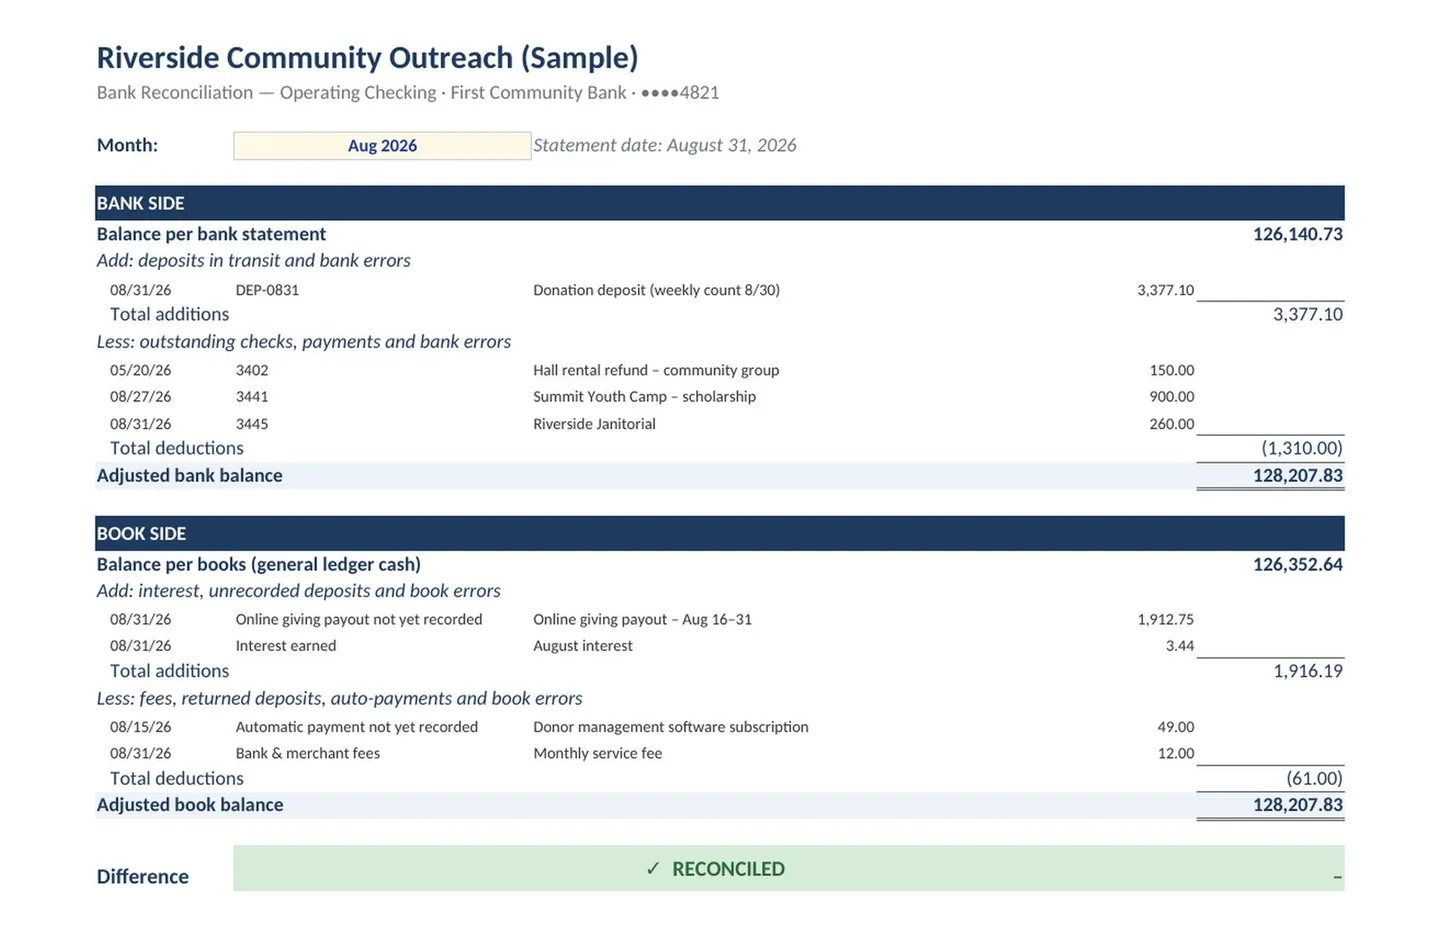Select the Month input cell Aug 2026
The height and width of the screenshot is (935, 1440).
click(382, 146)
